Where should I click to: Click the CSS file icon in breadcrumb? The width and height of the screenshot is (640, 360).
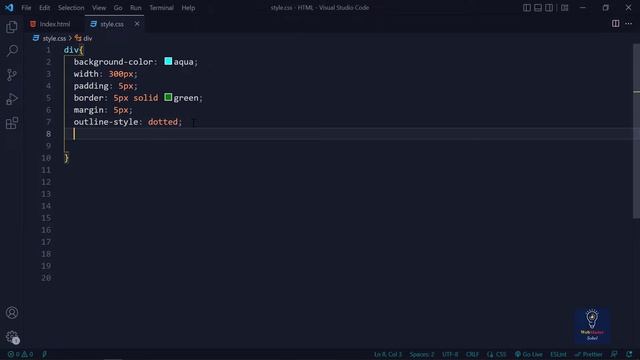click(x=36, y=38)
